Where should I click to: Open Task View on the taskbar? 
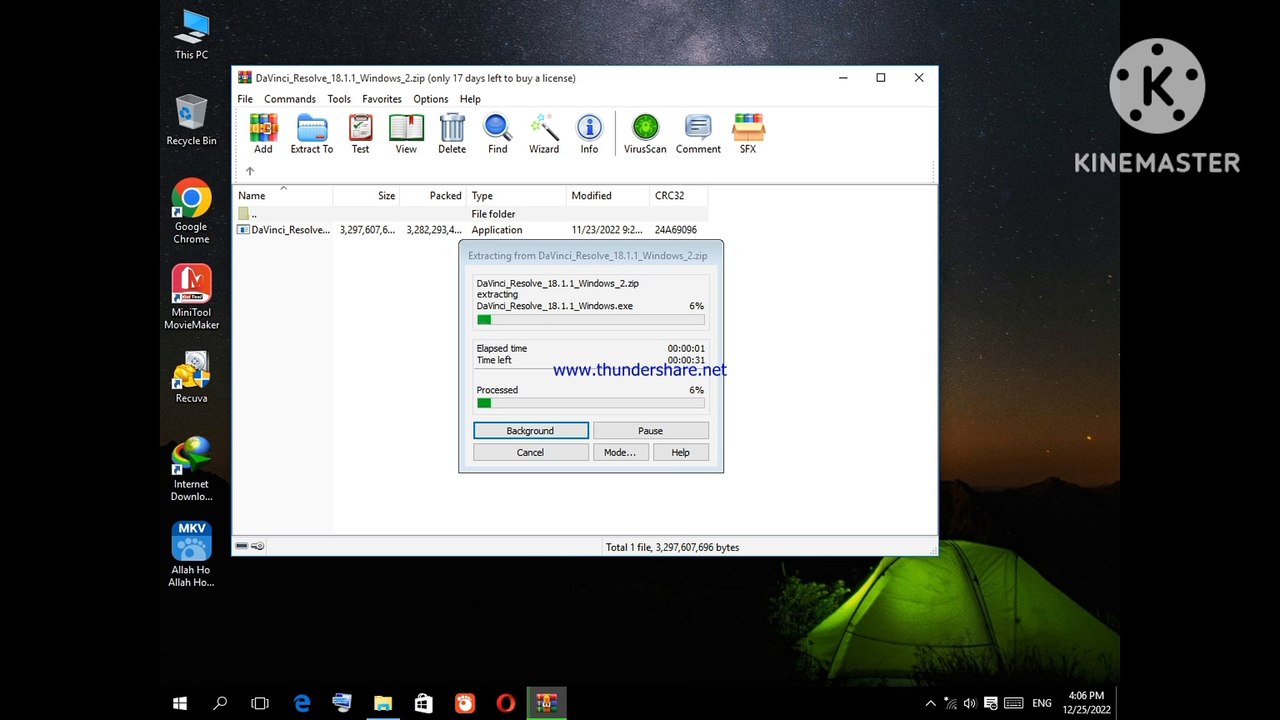pyautogui.click(x=260, y=703)
